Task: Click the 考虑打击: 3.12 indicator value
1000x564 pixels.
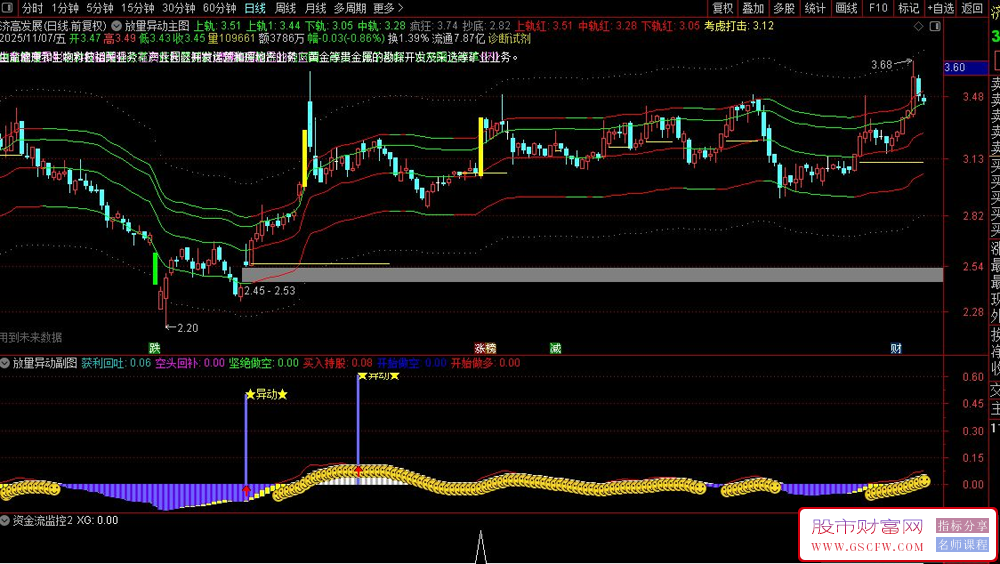Action: coord(739,26)
